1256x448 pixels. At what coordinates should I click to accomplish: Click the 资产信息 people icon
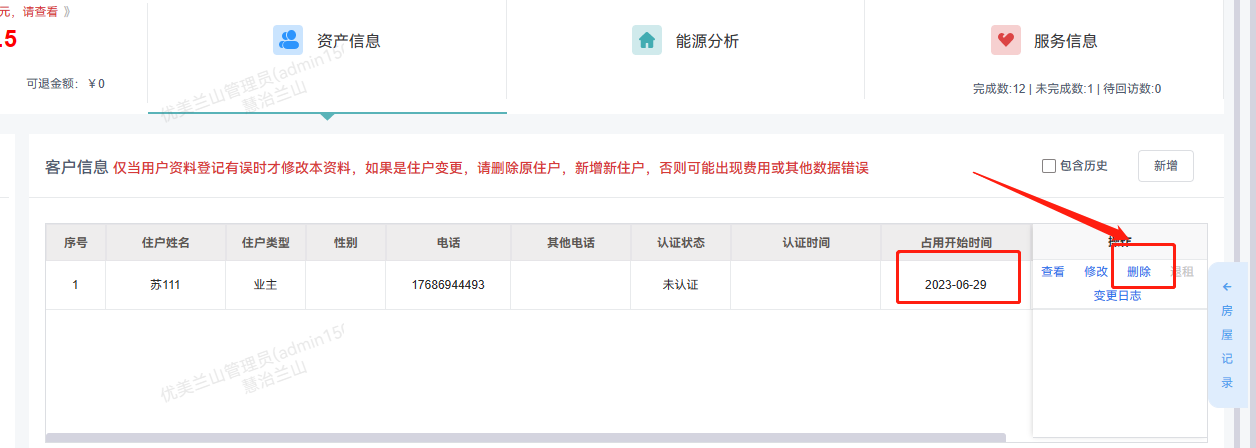coord(288,40)
